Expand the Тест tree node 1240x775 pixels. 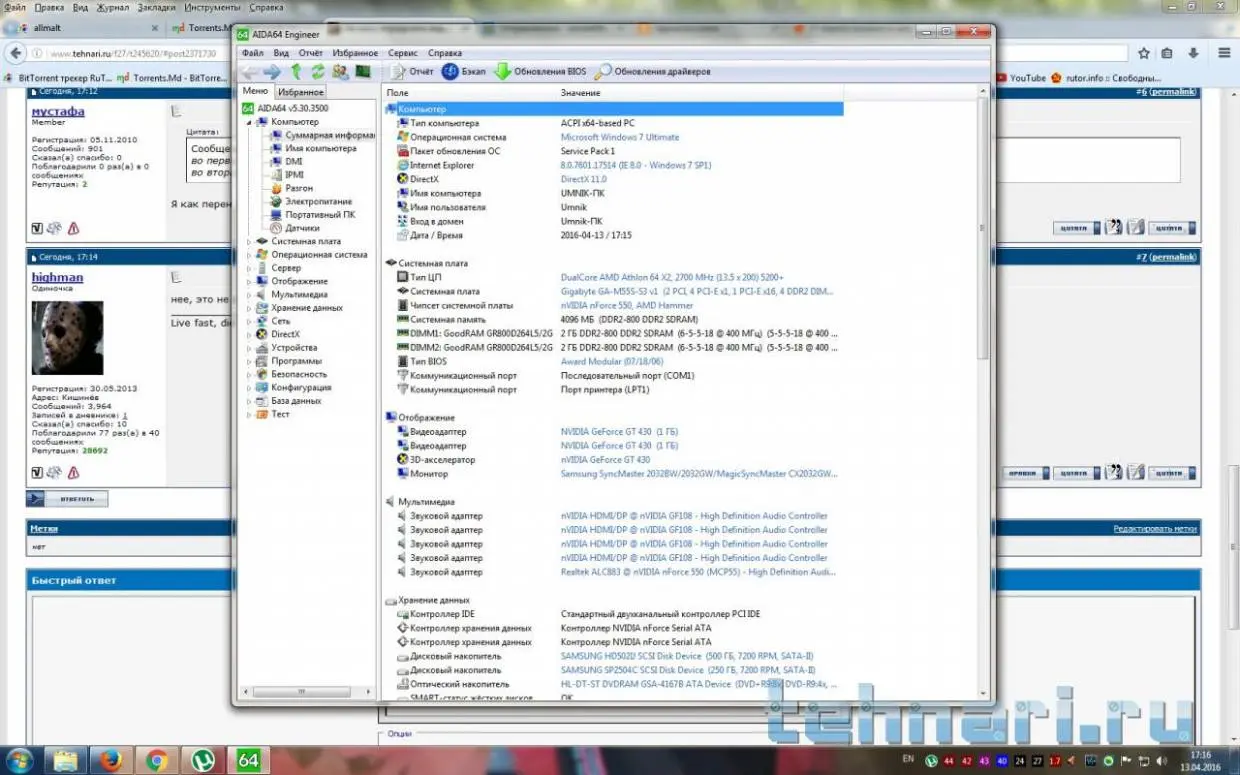coord(249,414)
